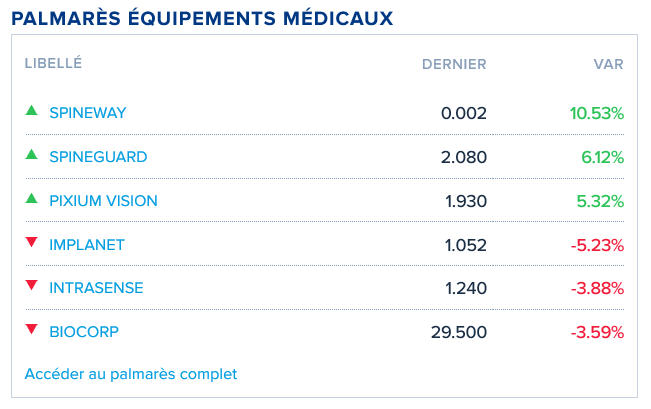651x409 pixels.
Task: Click the green arrow next to PIXIUM VISION
Action: [x=31, y=199]
